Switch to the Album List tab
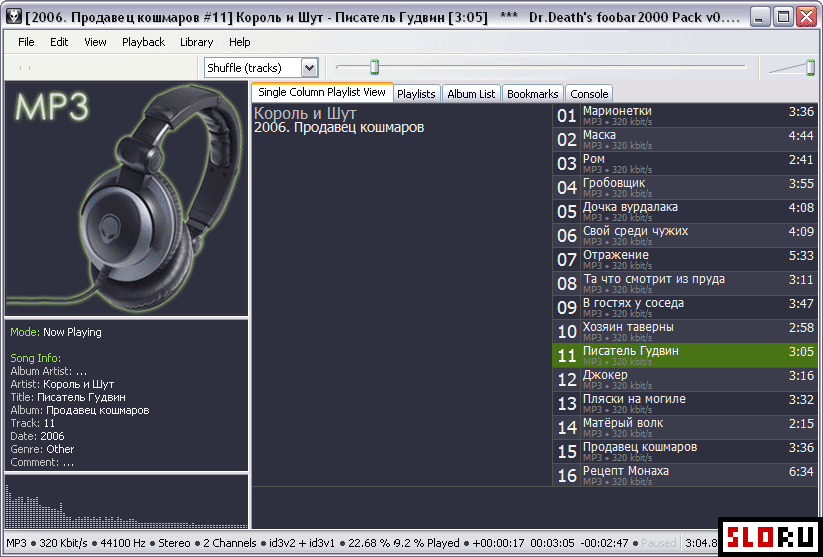823x557 pixels. [471, 94]
